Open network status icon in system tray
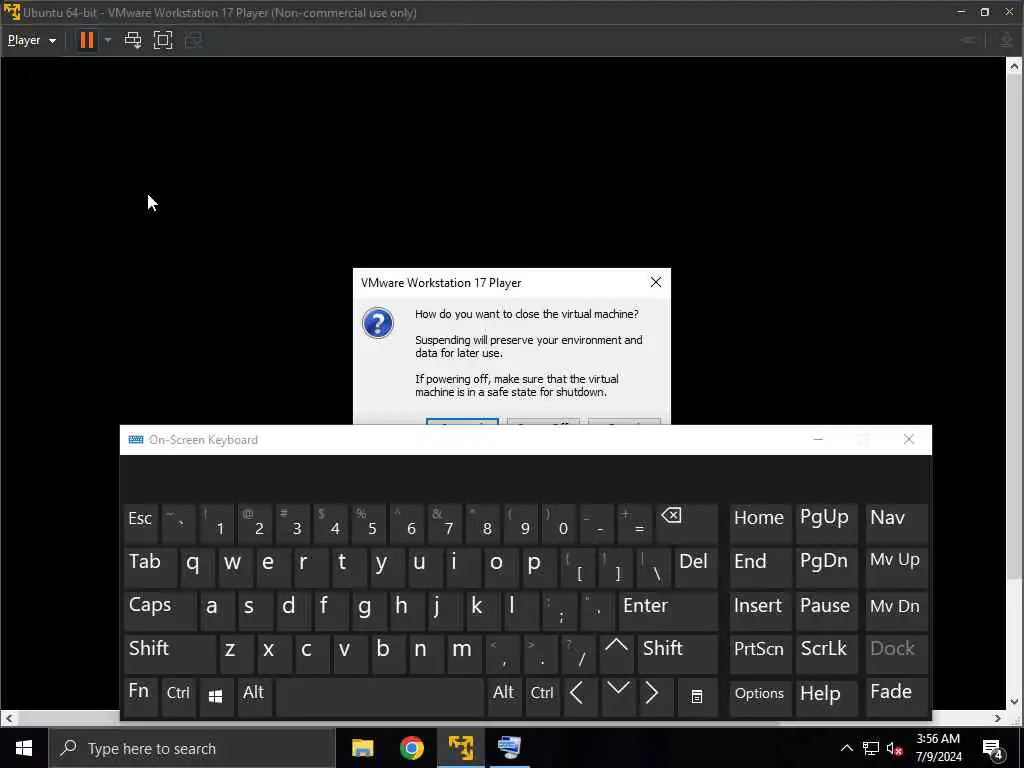The height and width of the screenshot is (768, 1024). tap(871, 748)
